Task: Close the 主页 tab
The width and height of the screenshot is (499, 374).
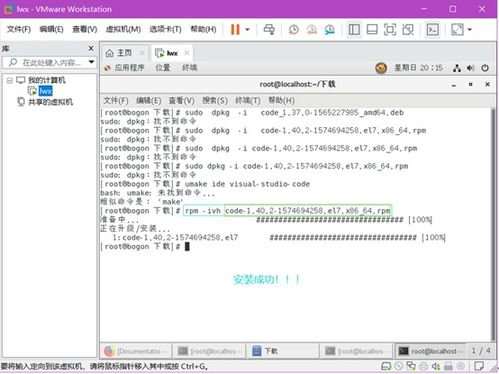Action: [142, 53]
